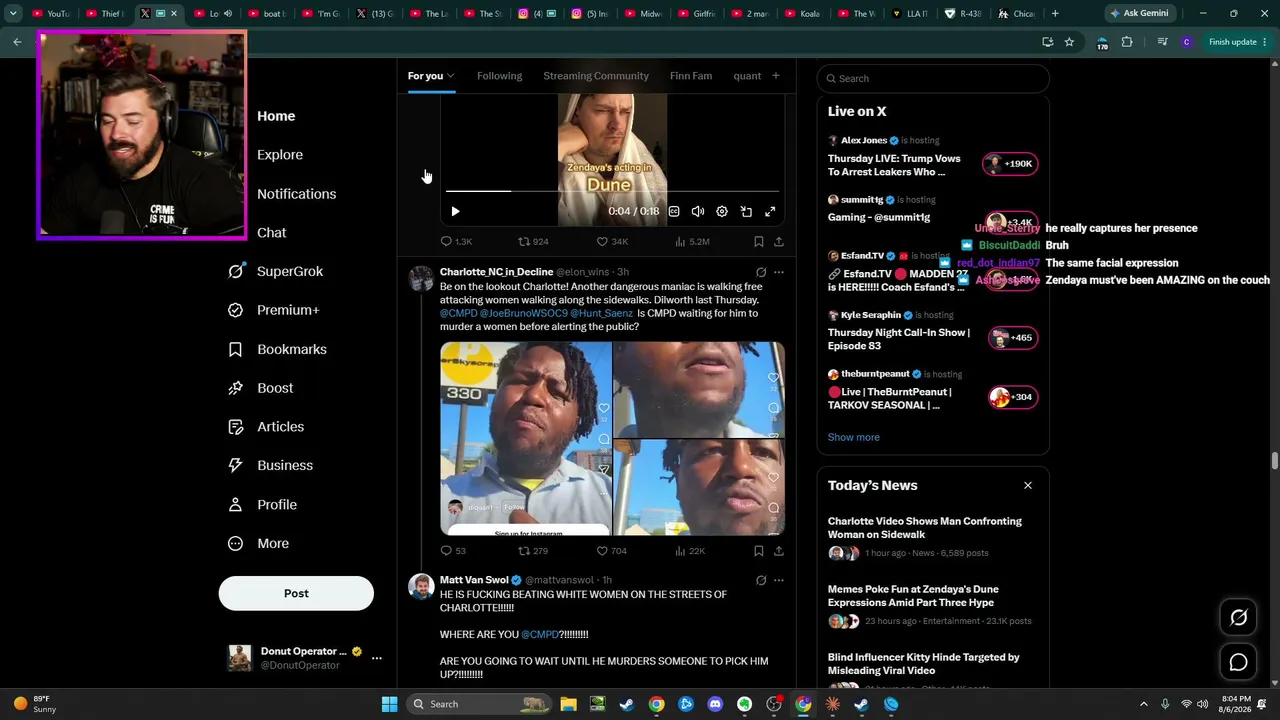Open a new browser tab
The height and width of the screenshot is (720, 1280).
(1055, 14)
